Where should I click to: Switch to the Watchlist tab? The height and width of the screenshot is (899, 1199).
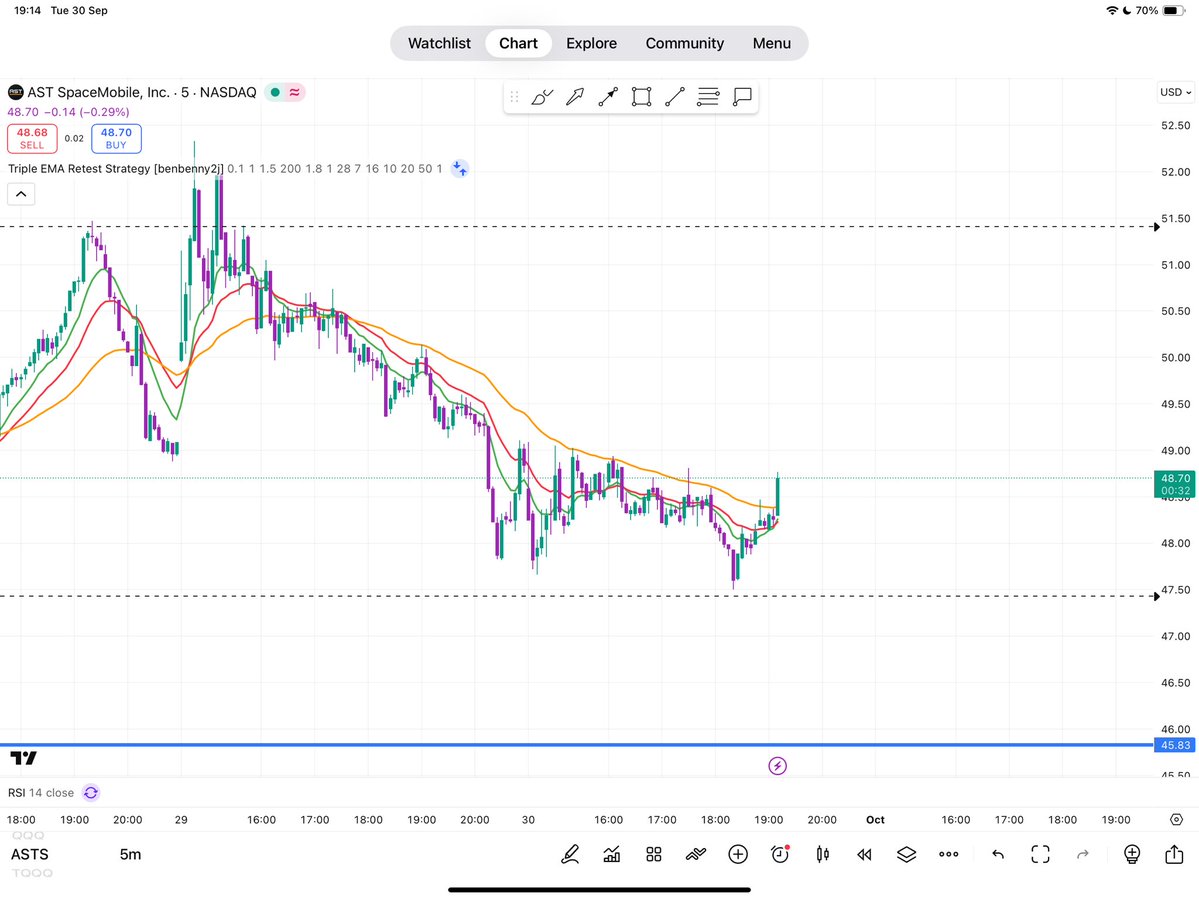click(439, 44)
